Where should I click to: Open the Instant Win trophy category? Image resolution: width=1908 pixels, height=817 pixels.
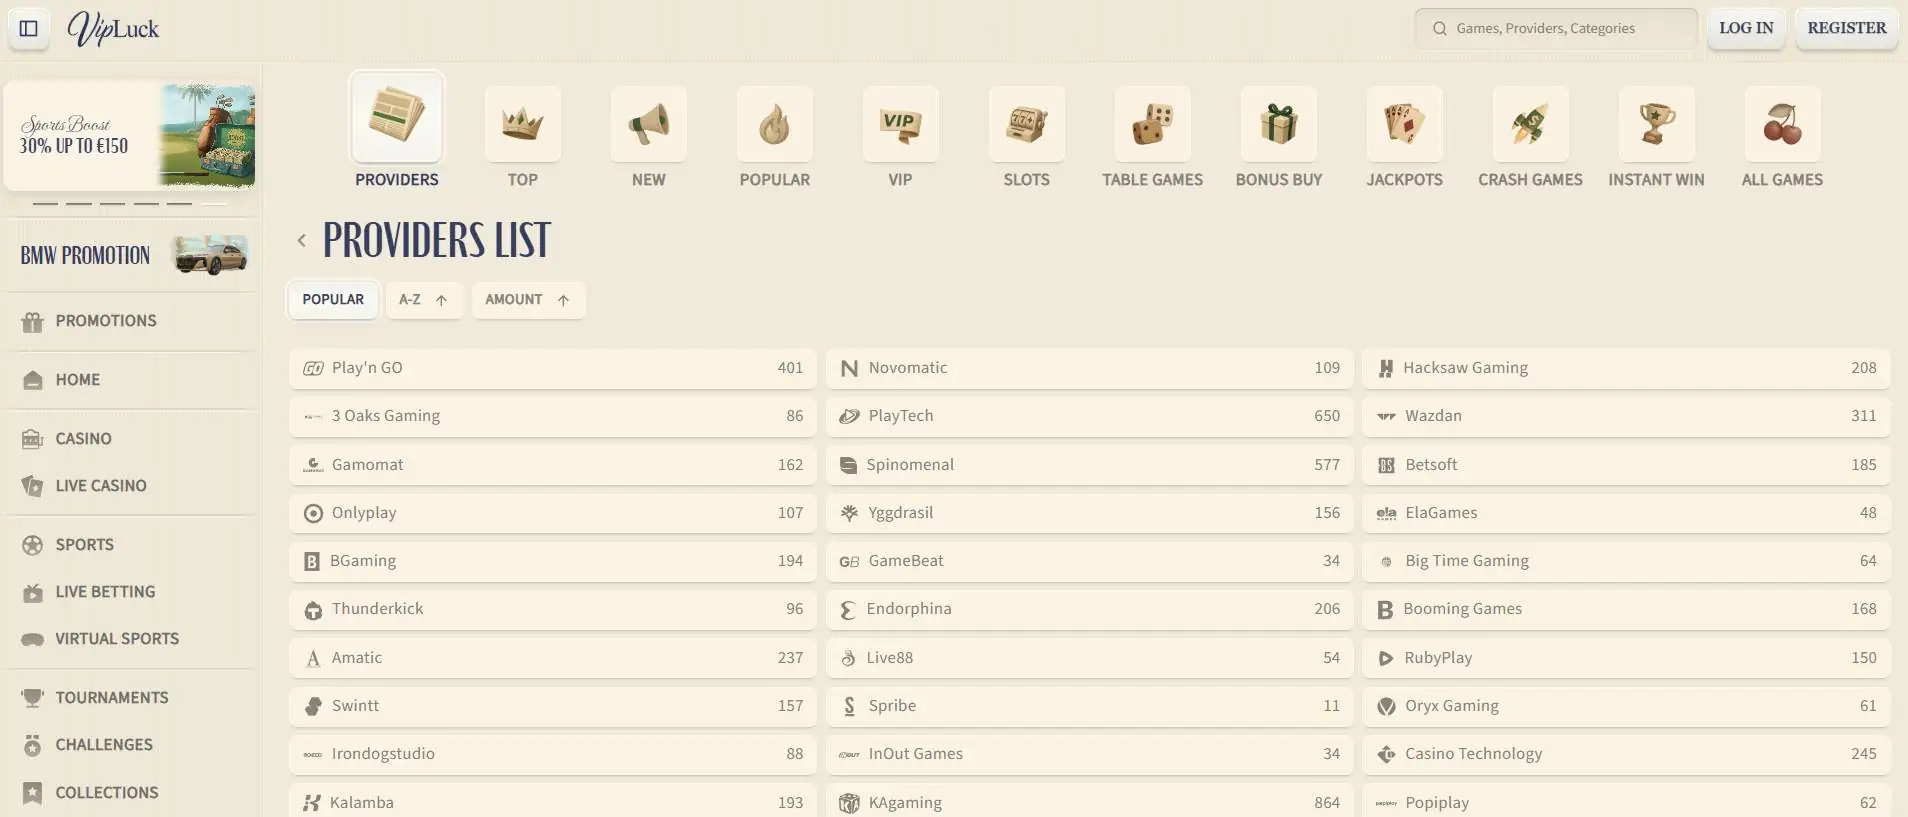pos(1656,124)
